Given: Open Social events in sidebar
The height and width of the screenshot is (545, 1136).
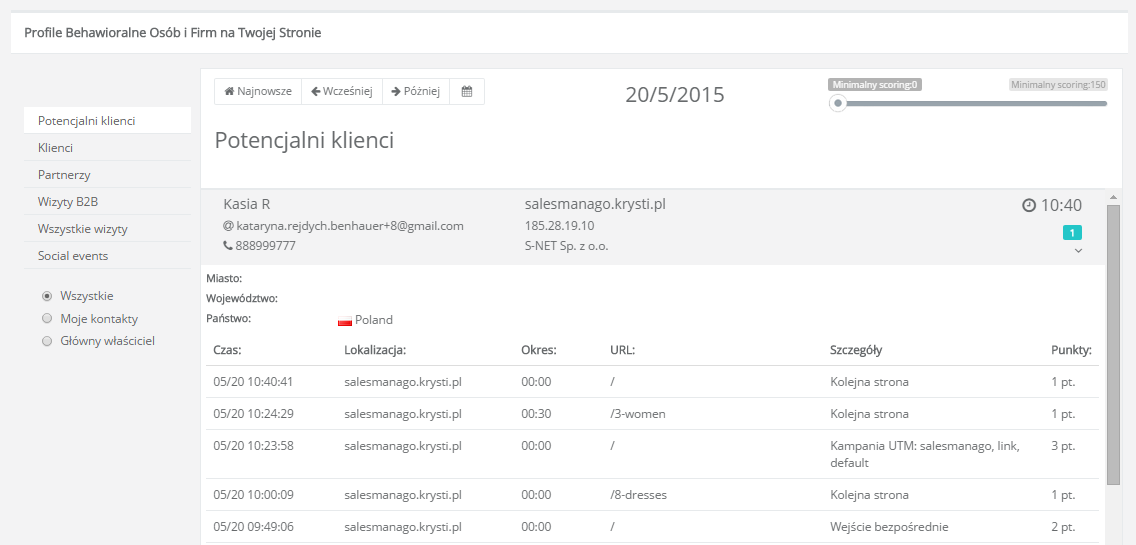Looking at the screenshot, I should click(x=73, y=256).
